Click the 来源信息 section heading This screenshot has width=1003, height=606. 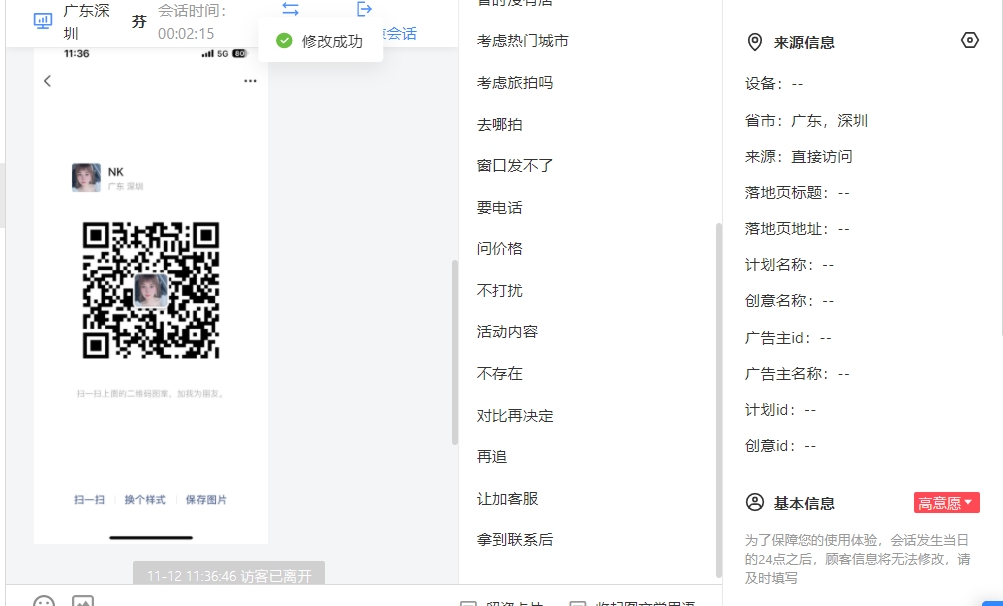(804, 43)
